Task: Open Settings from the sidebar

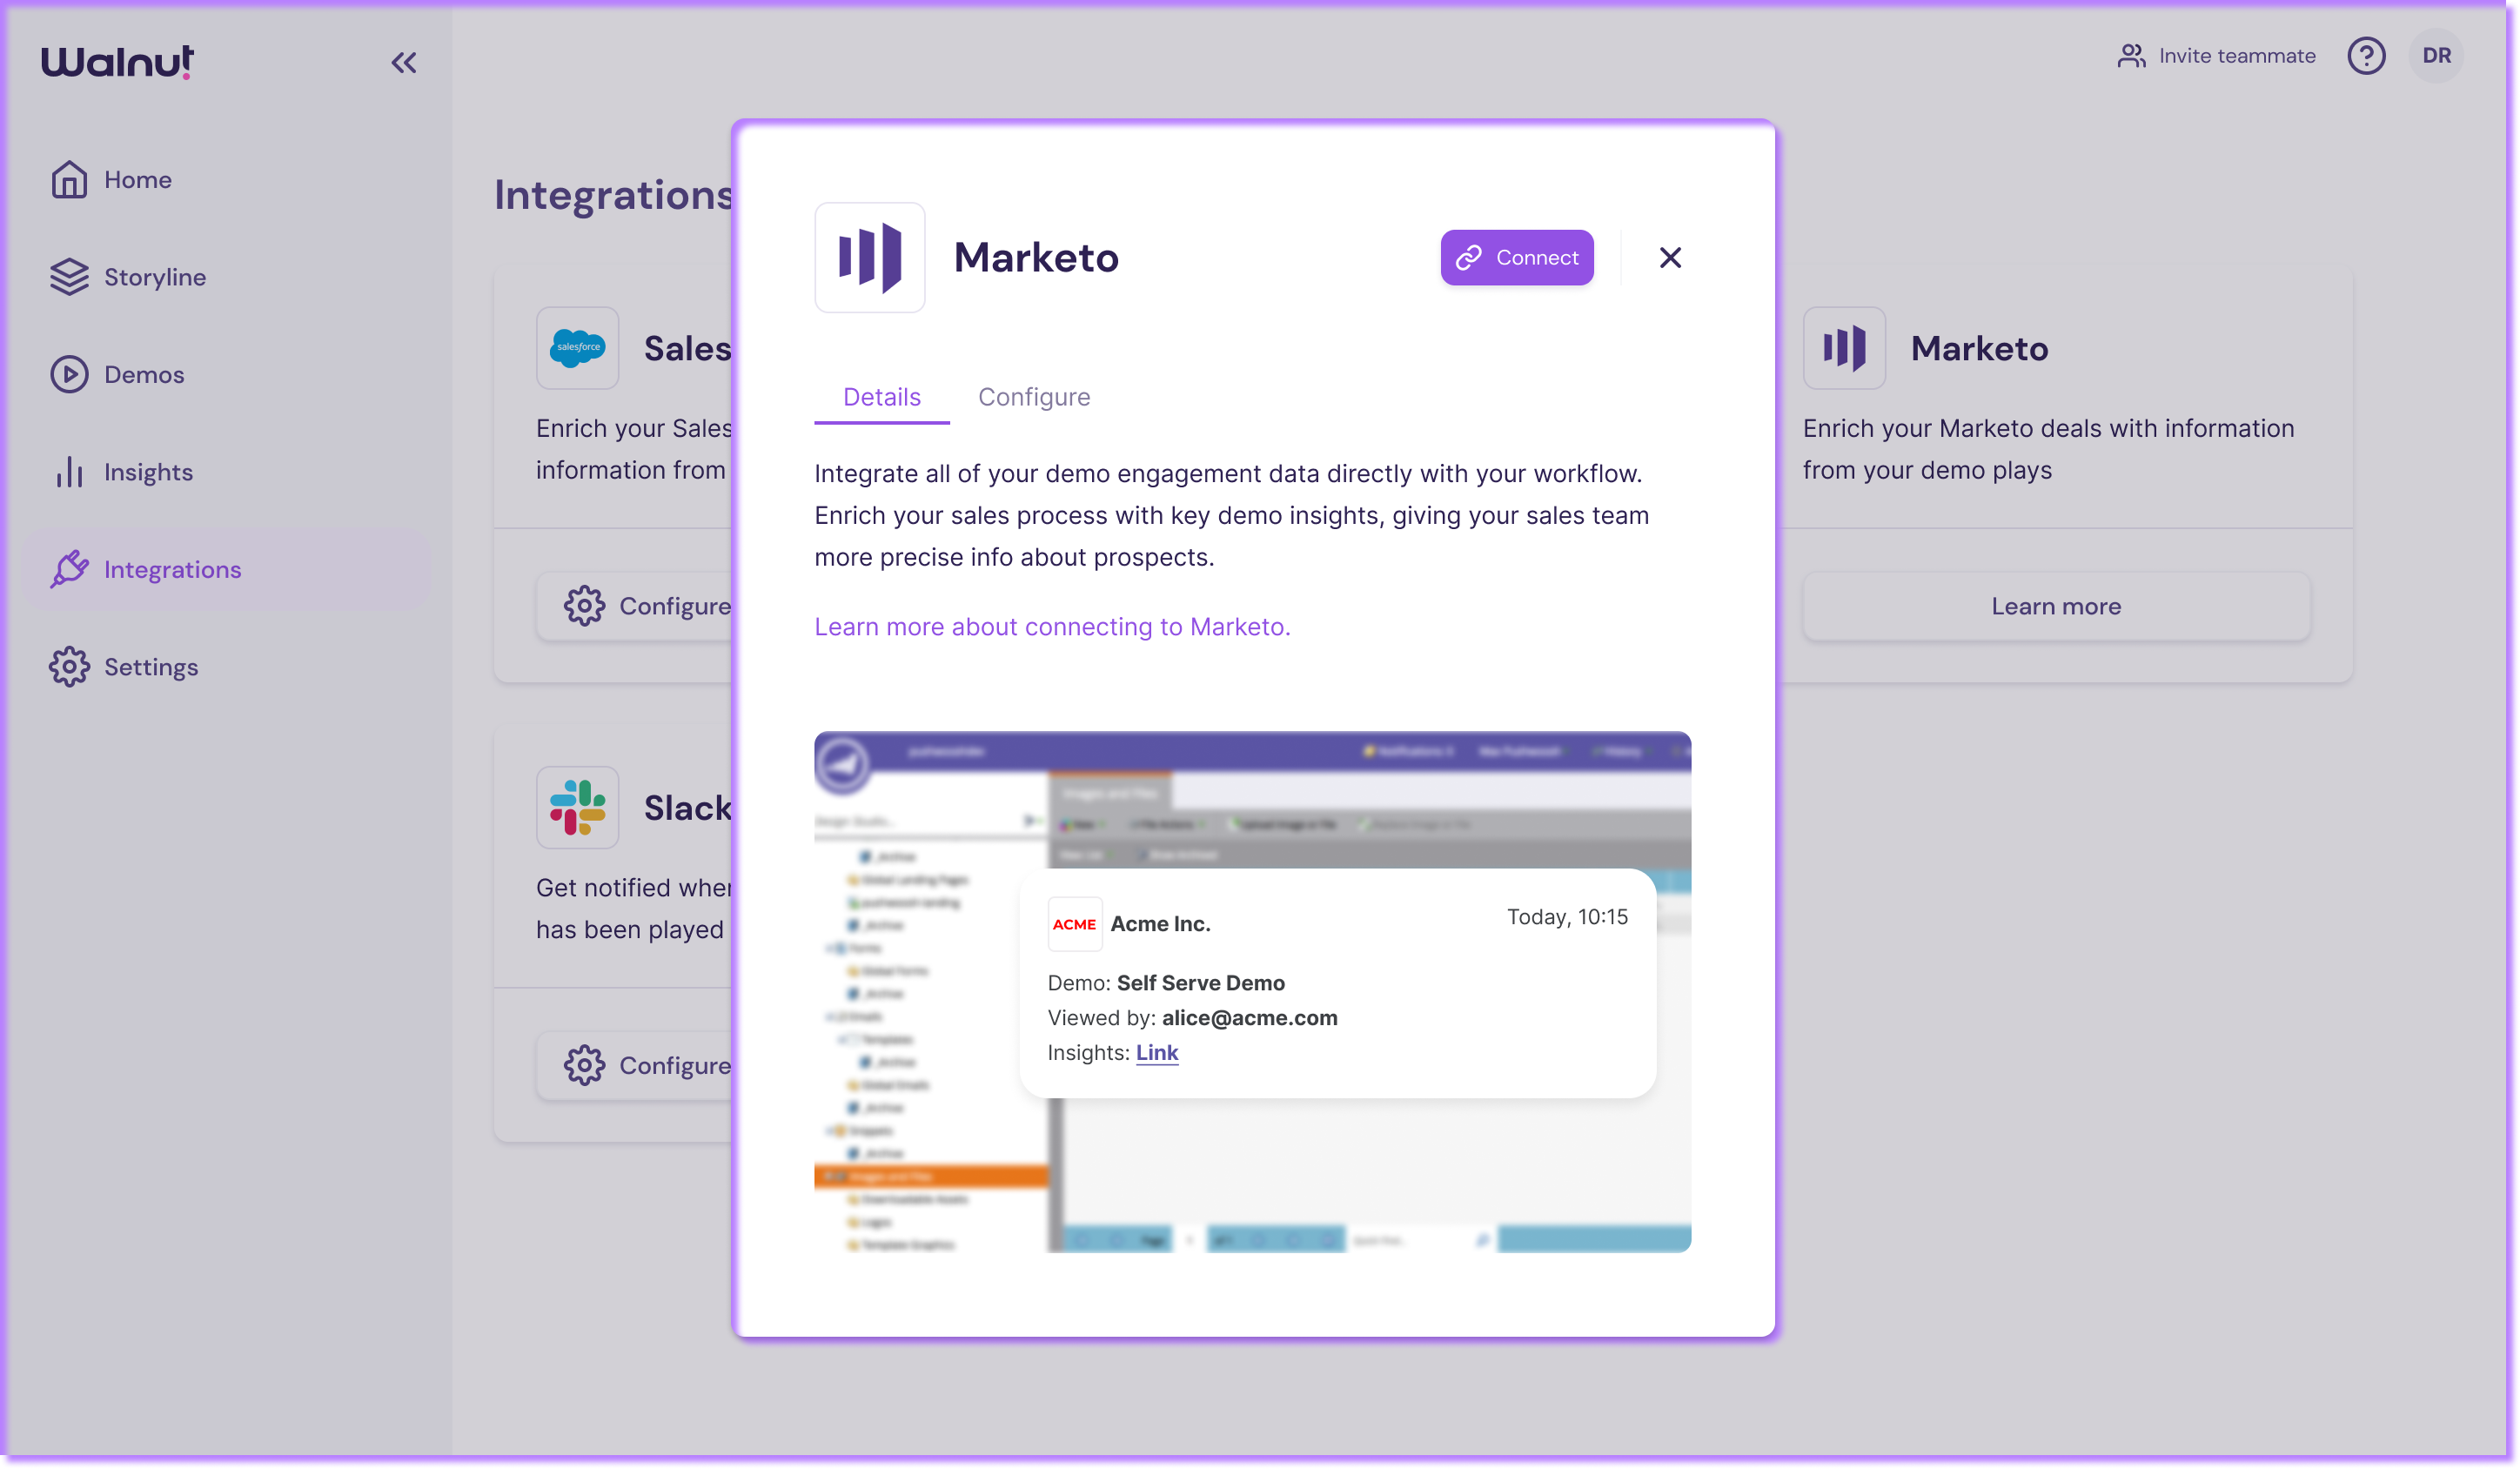Action: (x=228, y=667)
